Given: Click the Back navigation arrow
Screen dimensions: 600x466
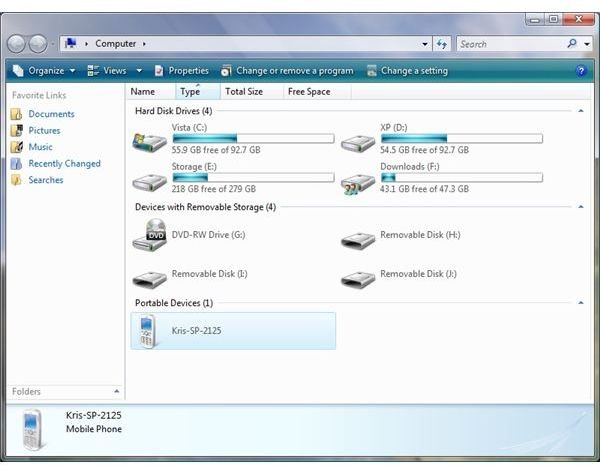Looking at the screenshot, I should tap(16, 44).
